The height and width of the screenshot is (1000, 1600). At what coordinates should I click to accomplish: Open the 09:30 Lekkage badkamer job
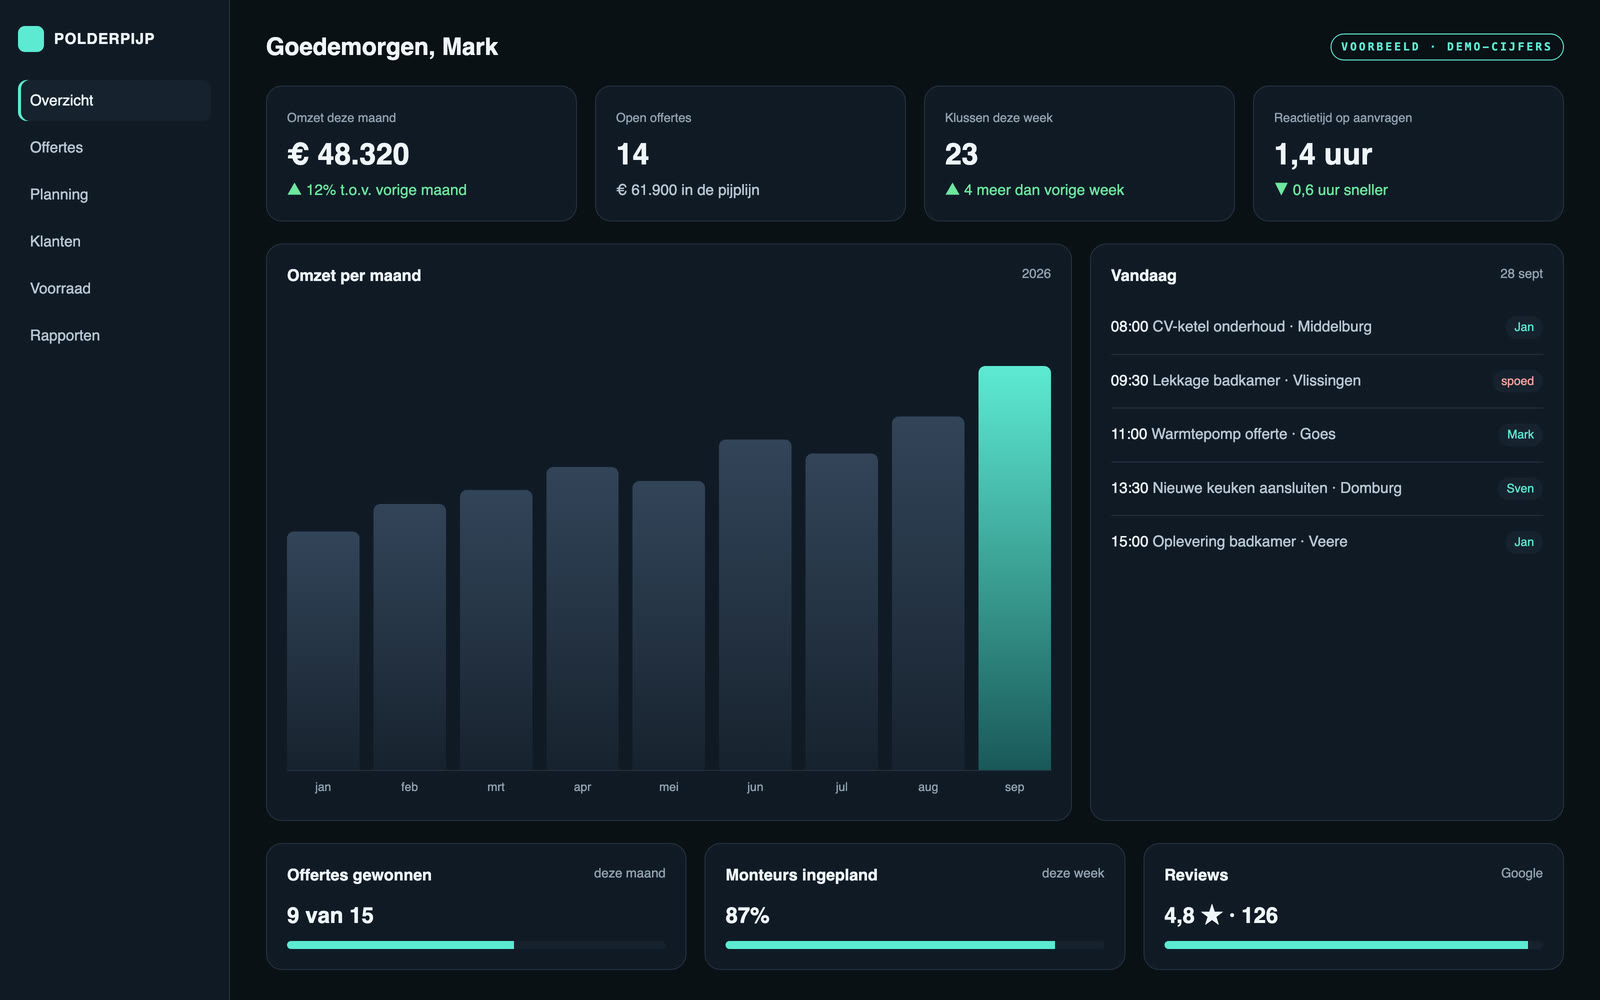1326,381
